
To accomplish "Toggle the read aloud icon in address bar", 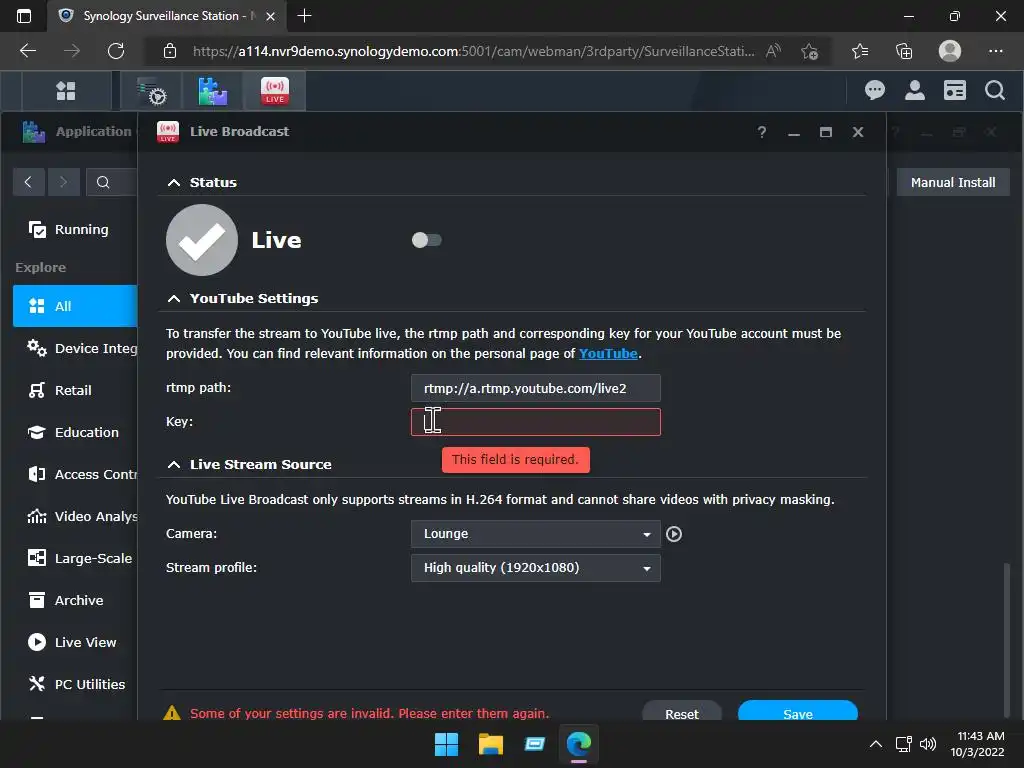I will point(773,51).
